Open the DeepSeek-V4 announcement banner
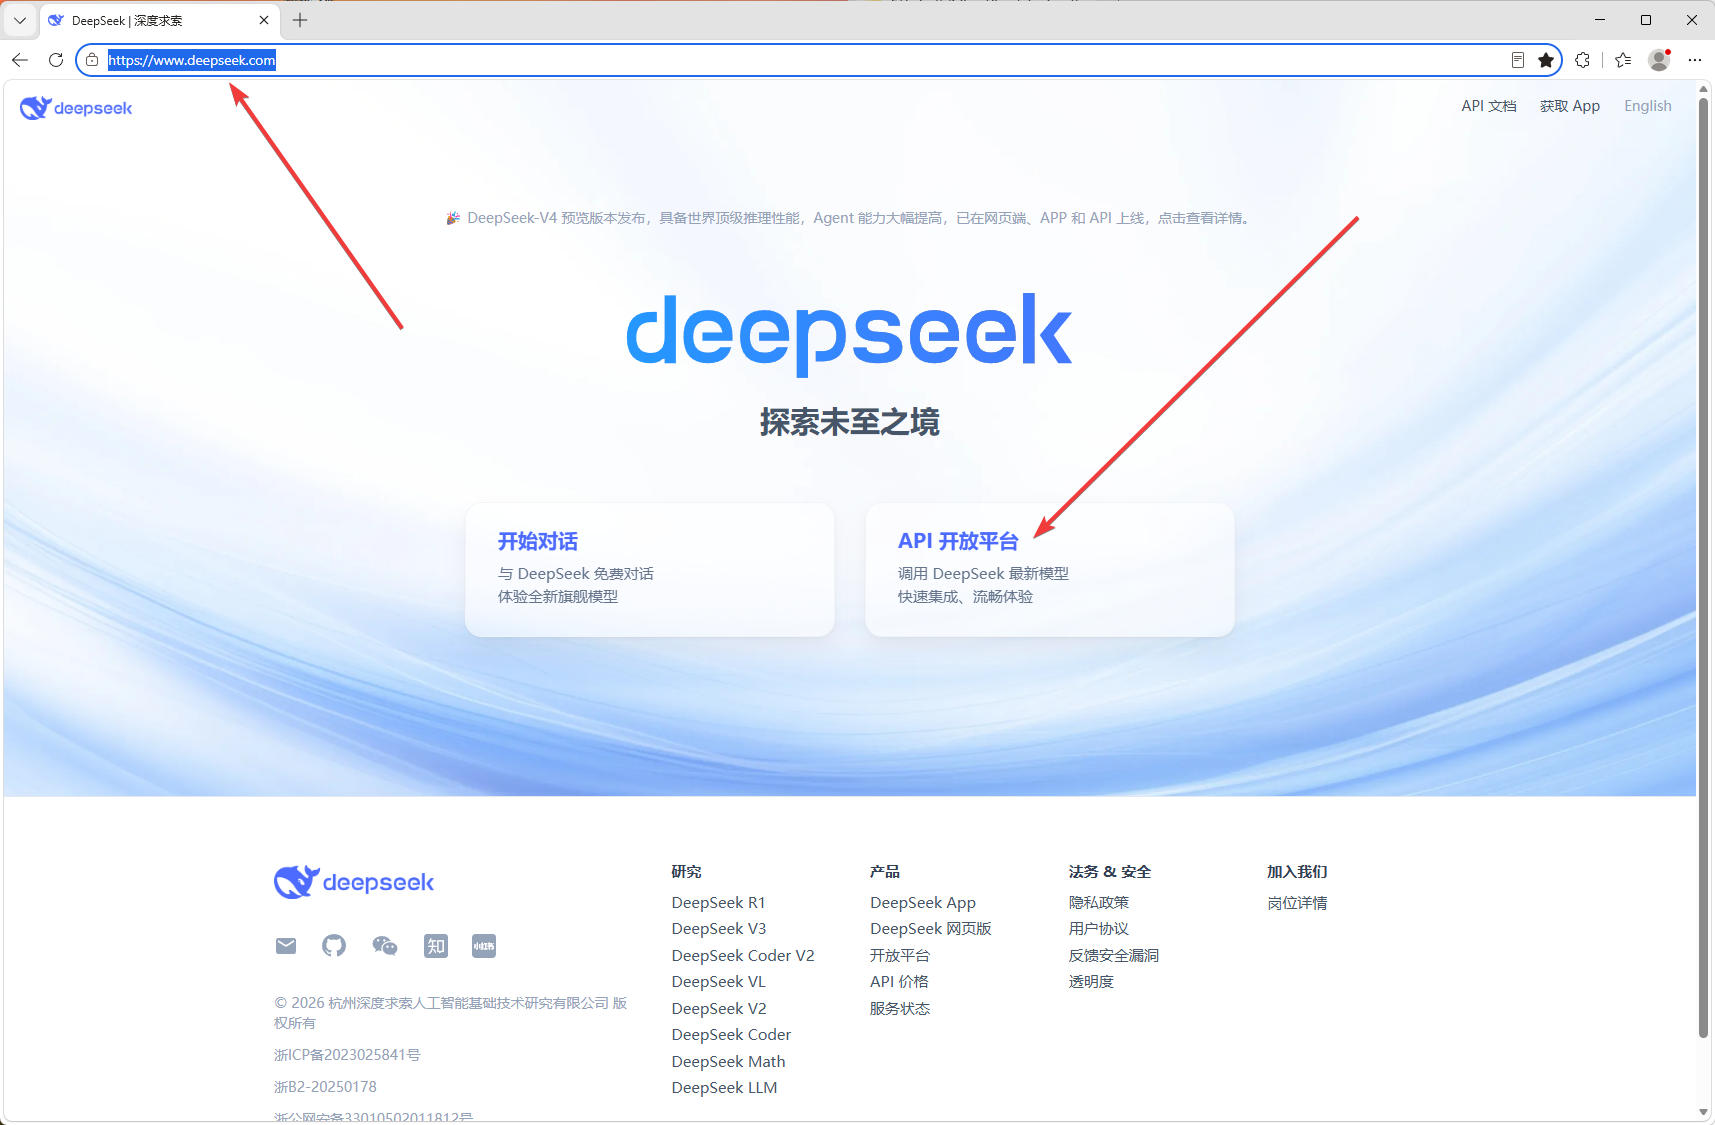This screenshot has width=1715, height=1125. (849, 218)
